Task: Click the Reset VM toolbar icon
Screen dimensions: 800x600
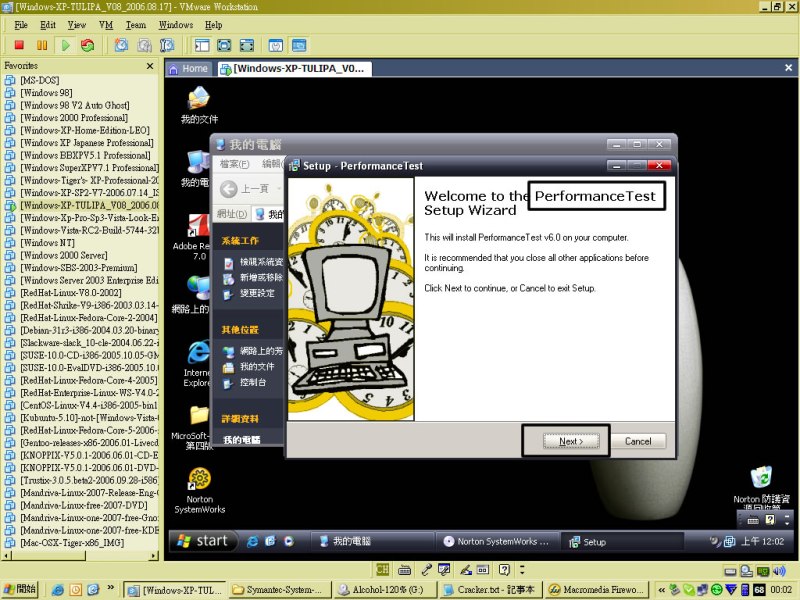Action: tap(88, 45)
